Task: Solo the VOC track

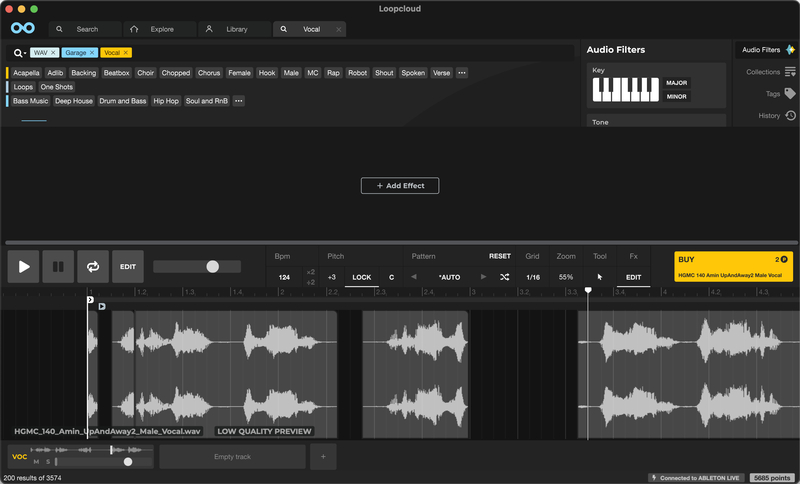Action: 47,462
